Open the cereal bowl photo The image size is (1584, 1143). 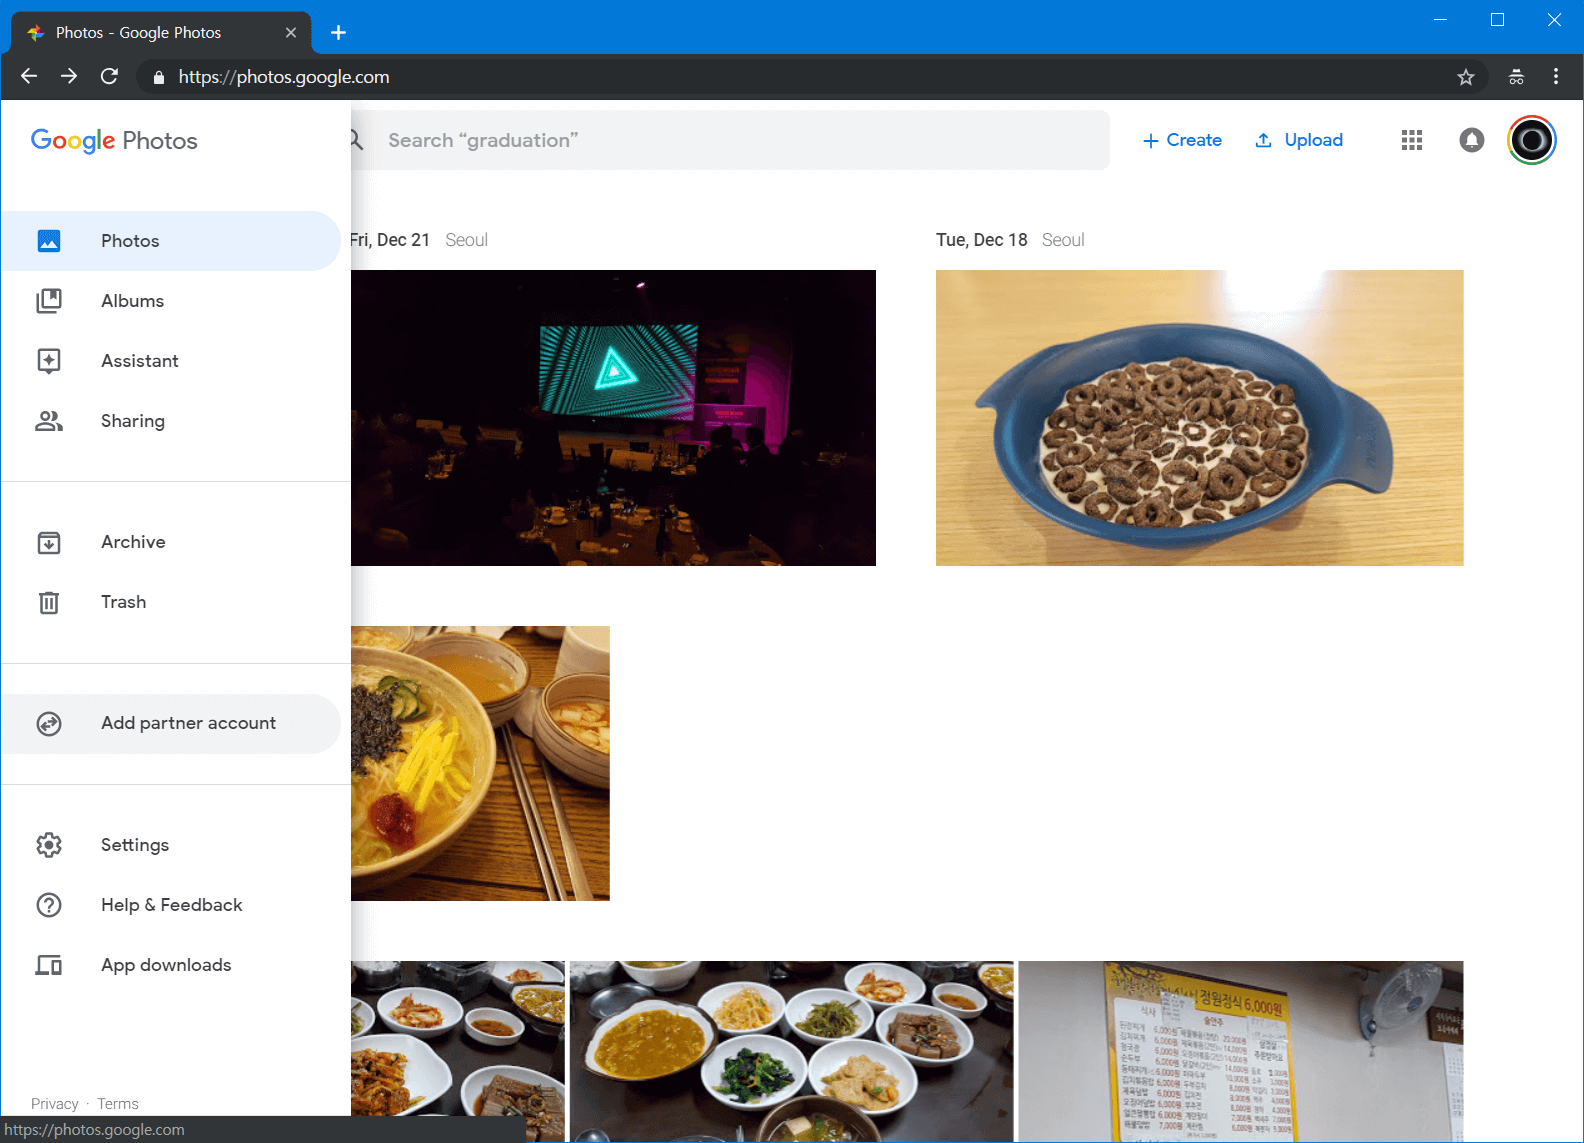tap(1199, 418)
